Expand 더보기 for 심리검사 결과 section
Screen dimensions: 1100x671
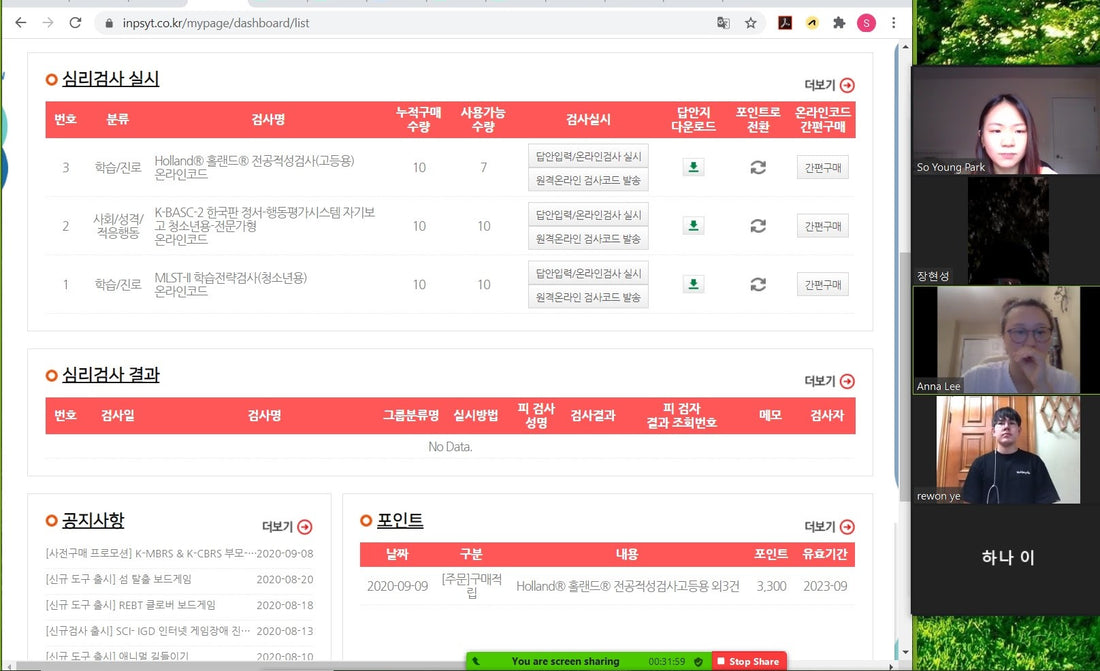tap(829, 381)
